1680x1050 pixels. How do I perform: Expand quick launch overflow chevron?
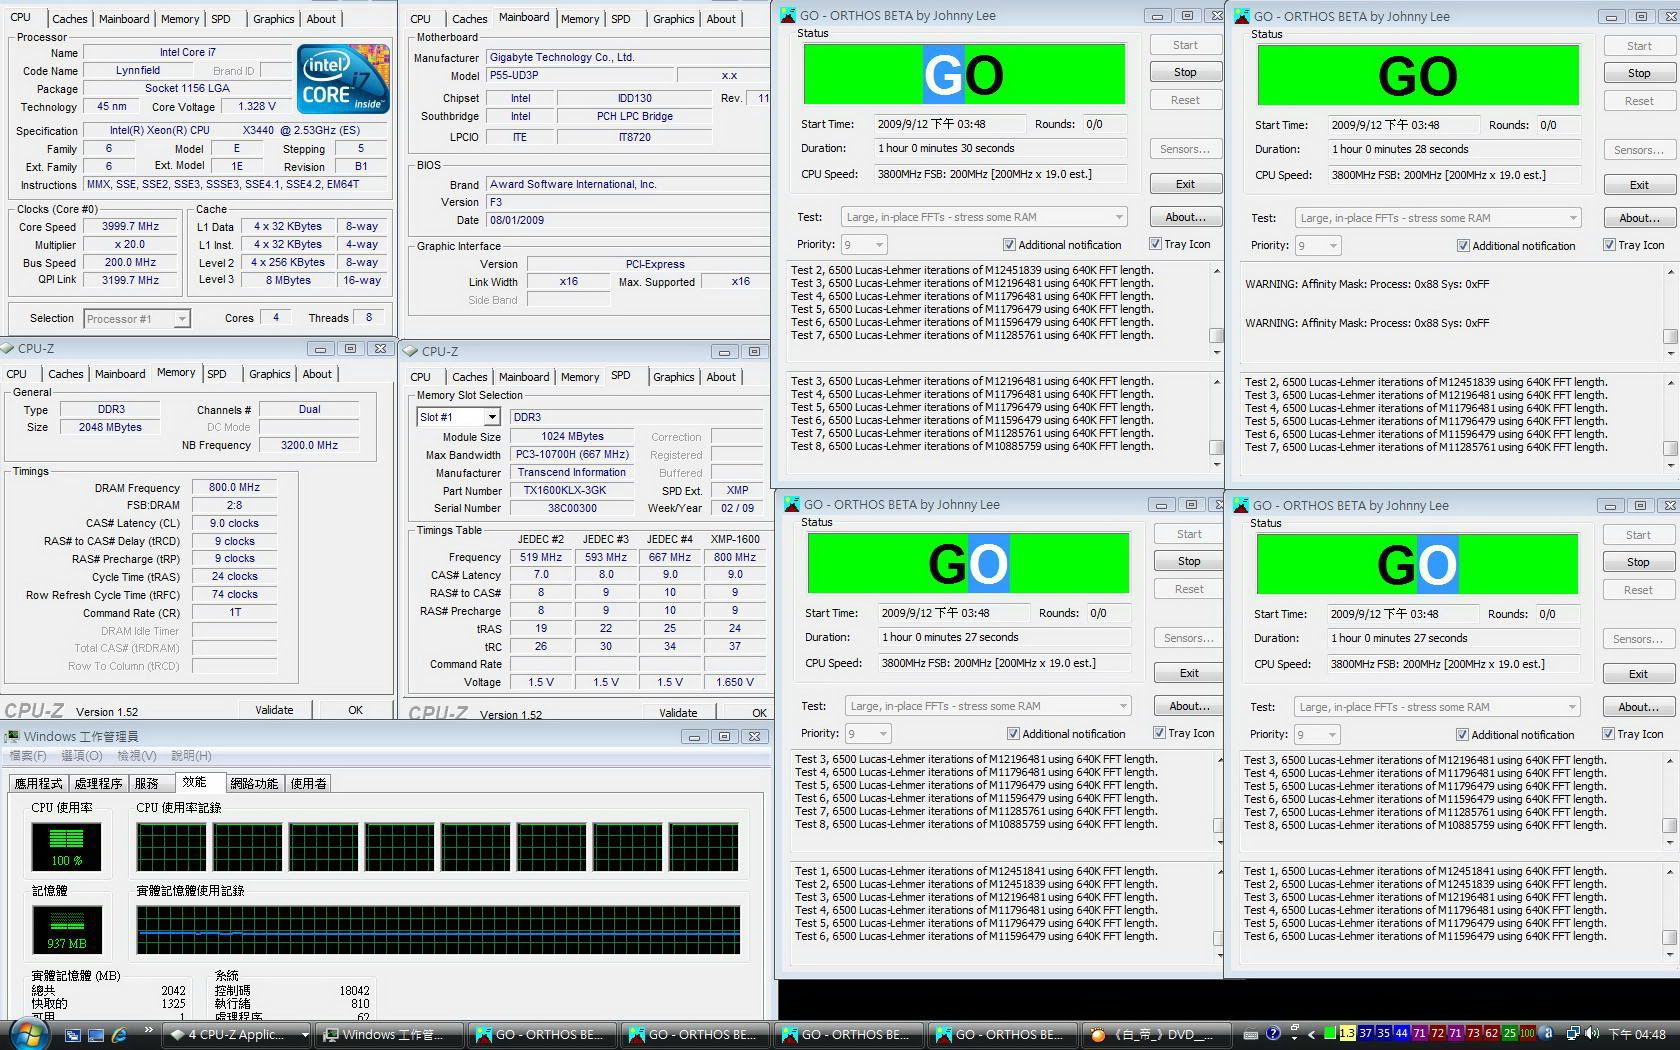(149, 1030)
